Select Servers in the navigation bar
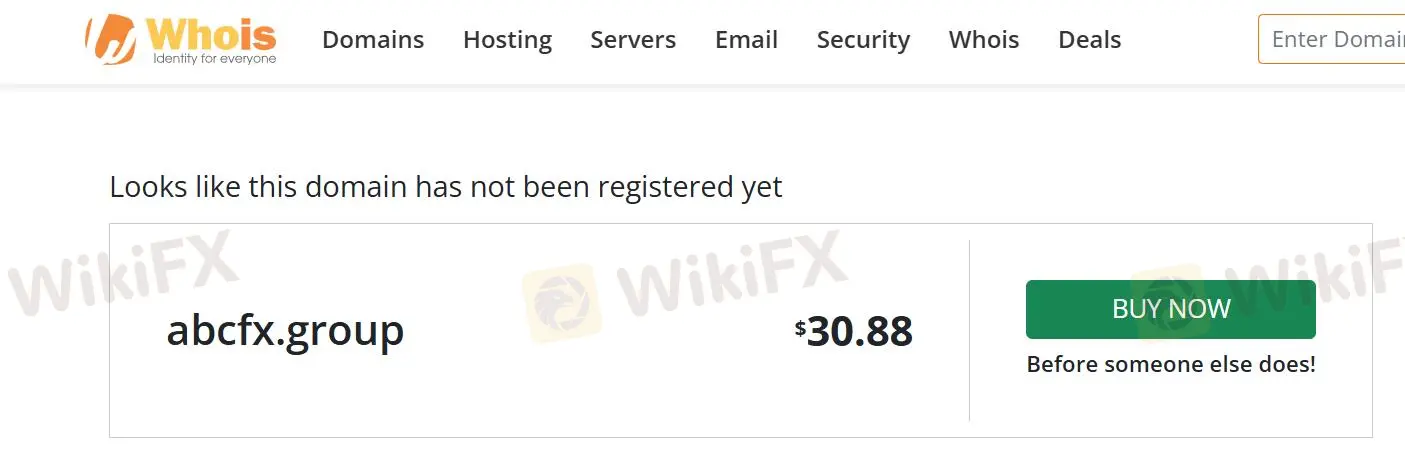 633,40
